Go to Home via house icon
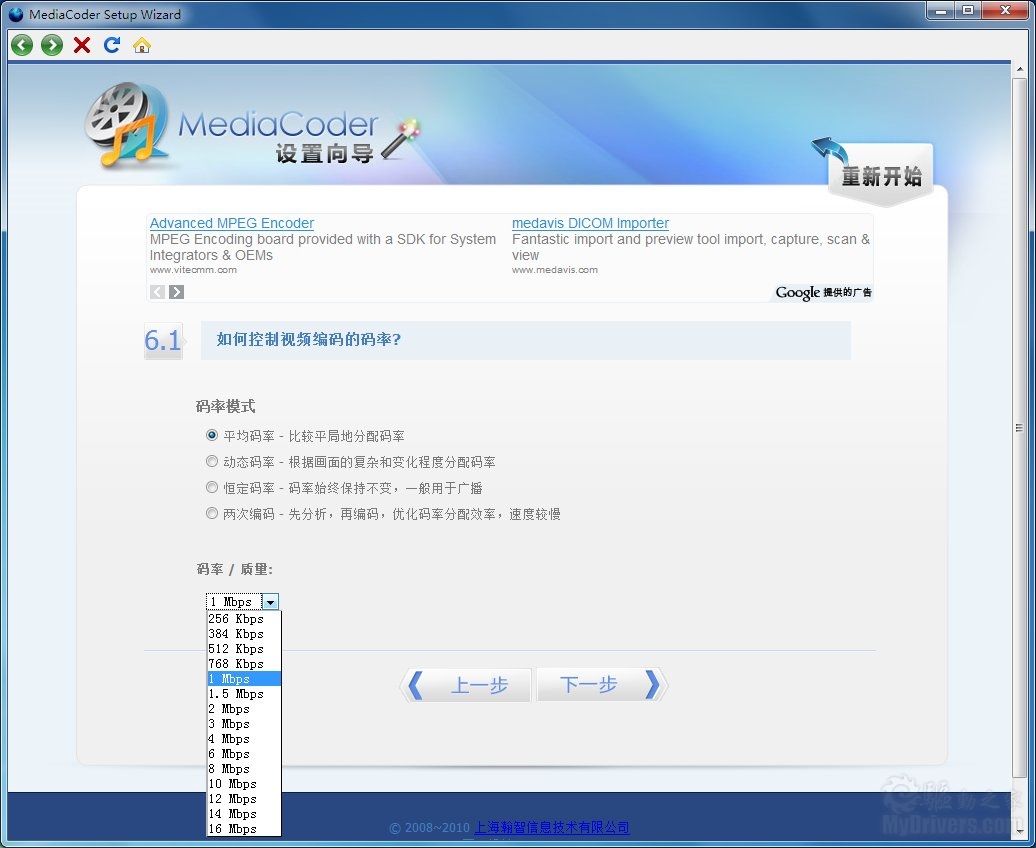This screenshot has width=1036, height=848. [x=142, y=45]
